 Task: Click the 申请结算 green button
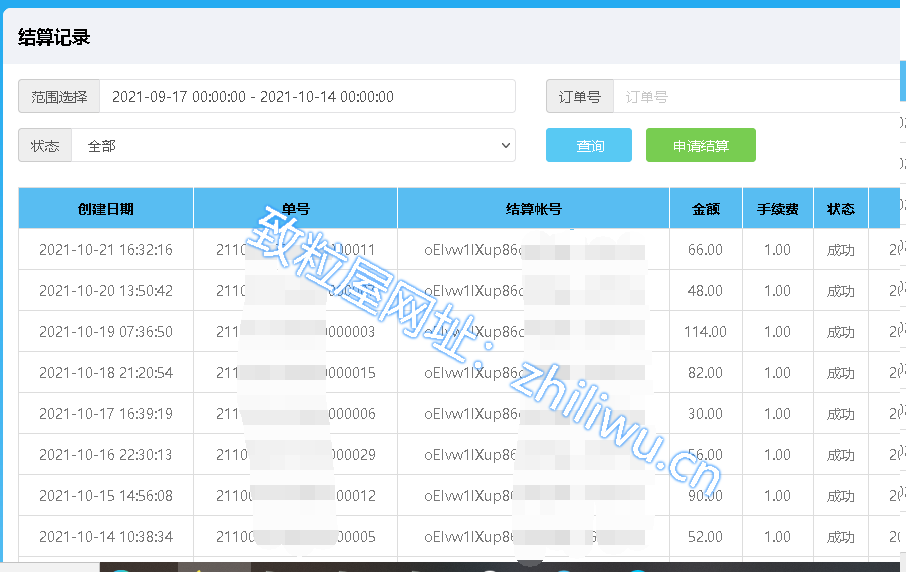(x=700, y=145)
